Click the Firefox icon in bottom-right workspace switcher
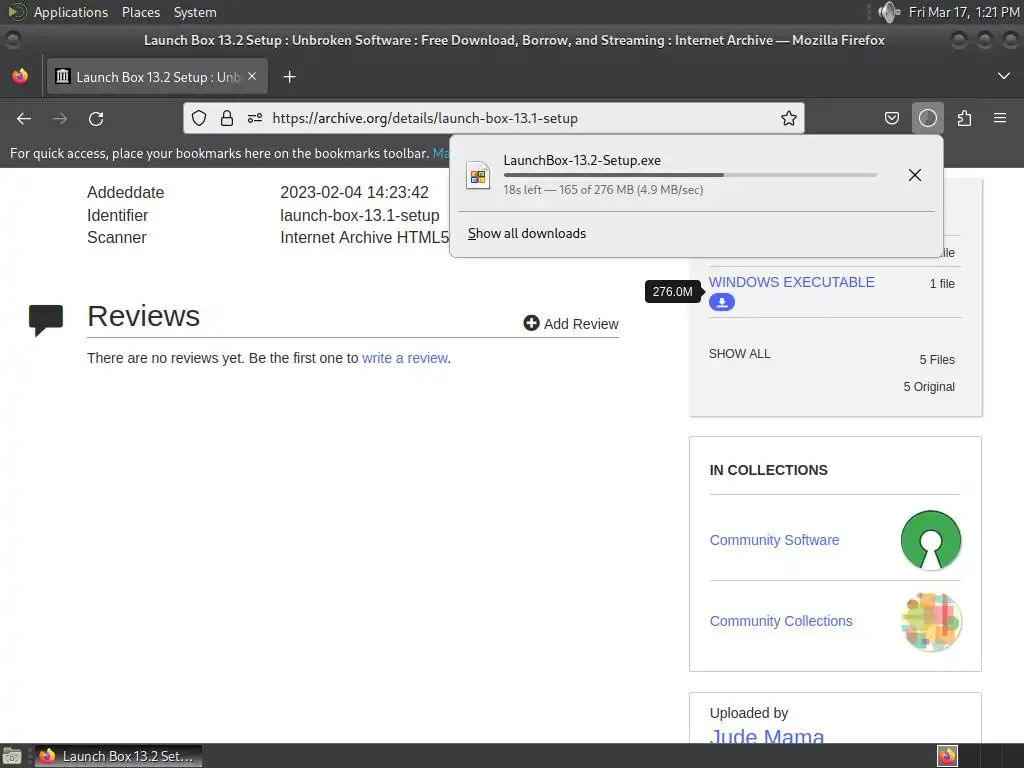Viewport: 1024px width, 768px height. pos(947,756)
